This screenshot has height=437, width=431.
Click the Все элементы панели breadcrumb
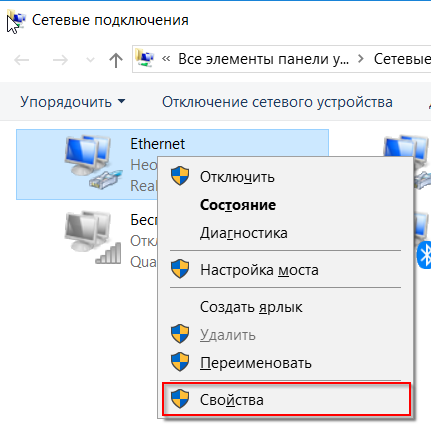click(263, 59)
